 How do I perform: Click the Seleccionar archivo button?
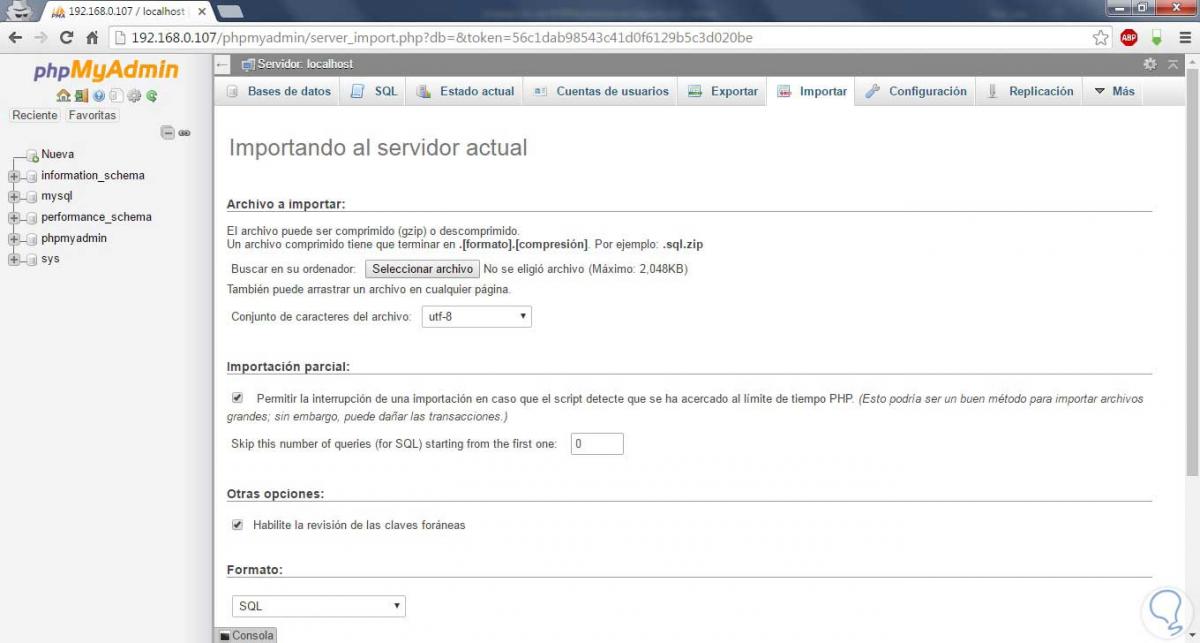422,269
